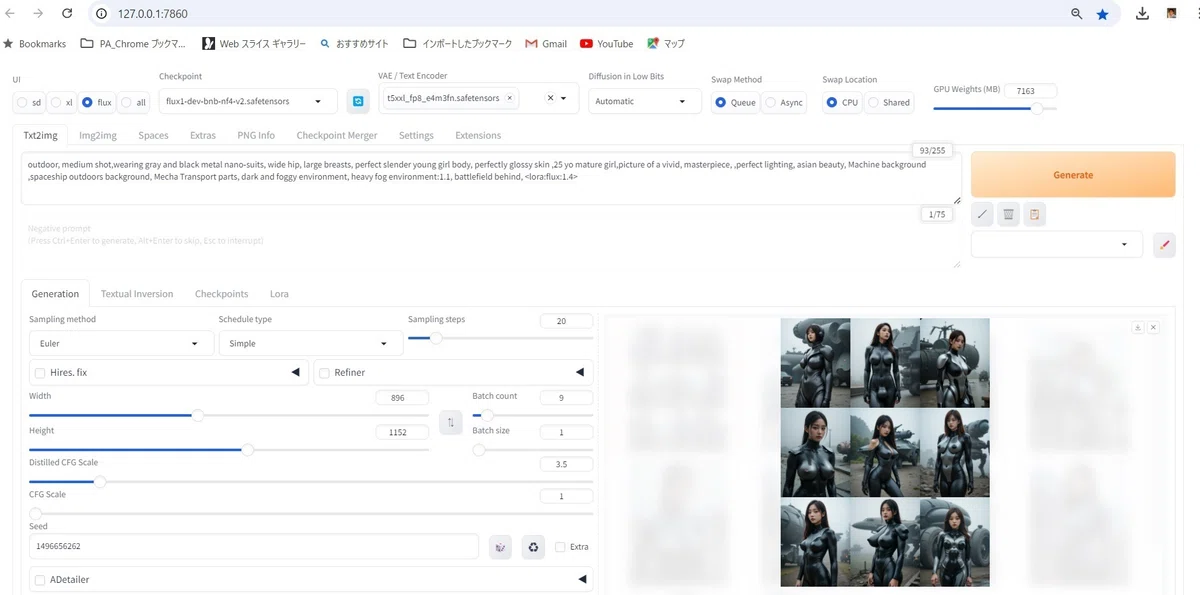
Task: Open the PNG Info tab
Action: click(x=256, y=135)
